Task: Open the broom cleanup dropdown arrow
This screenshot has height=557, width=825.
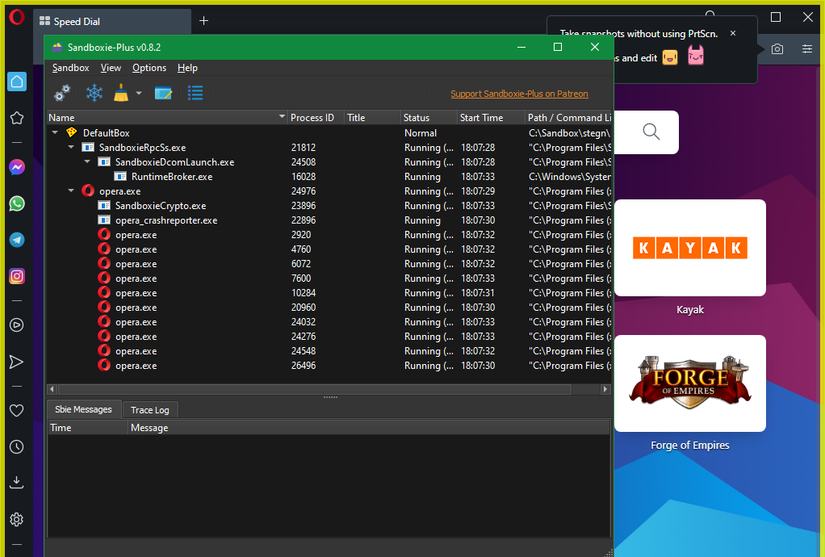Action: coord(139,93)
